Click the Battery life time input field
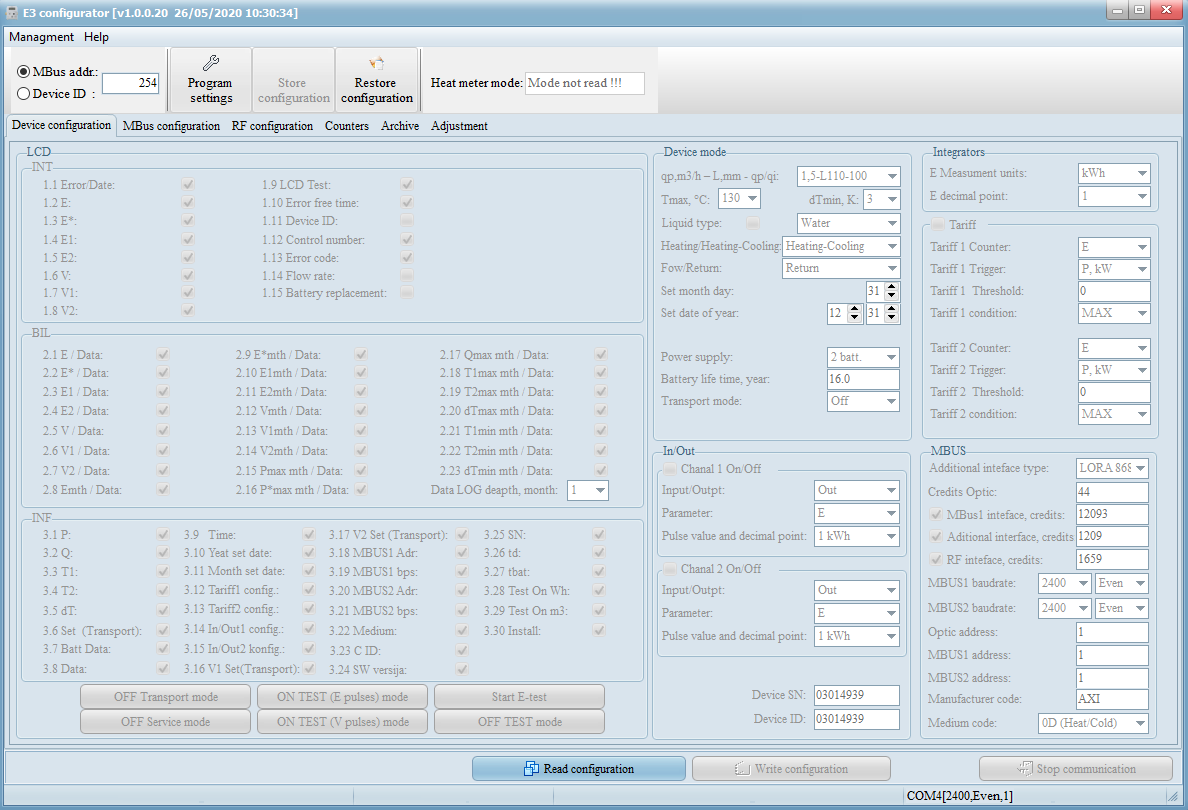Screen dimensions: 1188x810 point(862,380)
